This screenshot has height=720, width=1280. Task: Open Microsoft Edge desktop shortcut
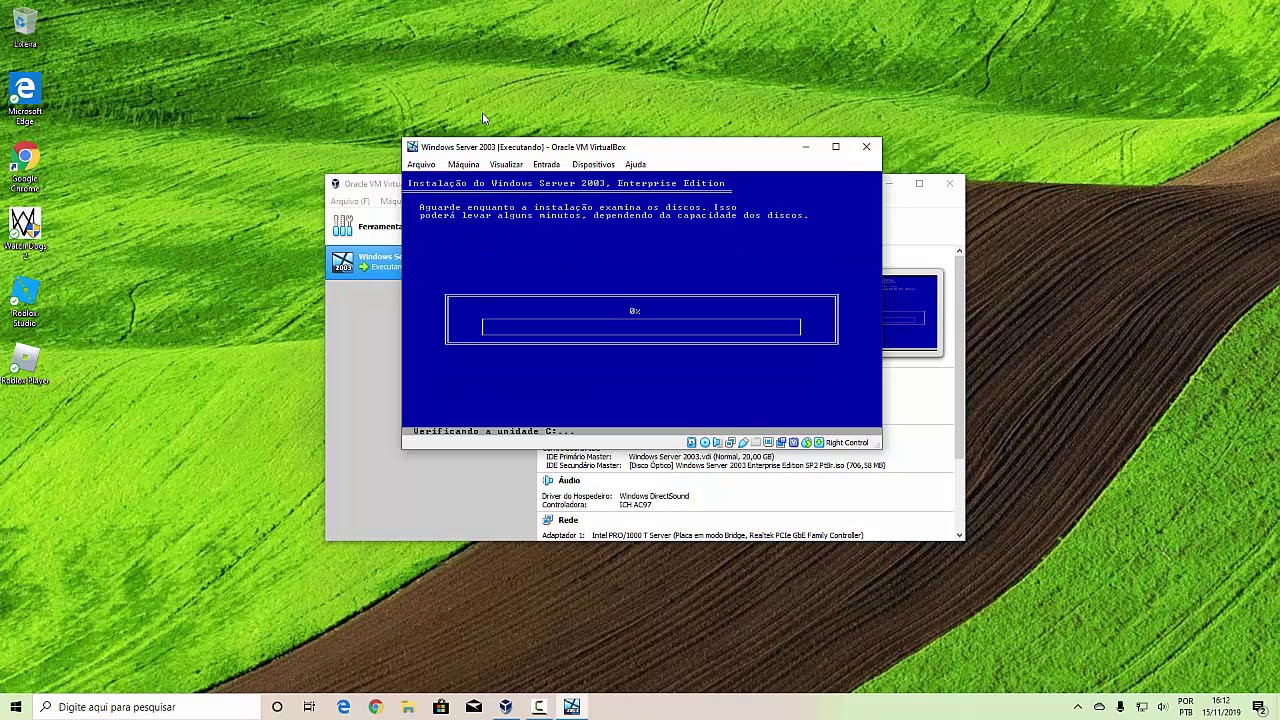pos(25,99)
